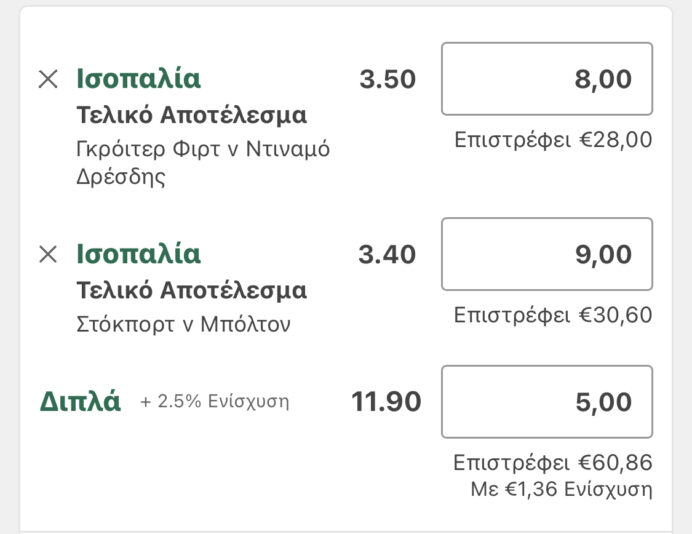Click the Επιστρέφει €28,00 returns text

(x=552, y=140)
